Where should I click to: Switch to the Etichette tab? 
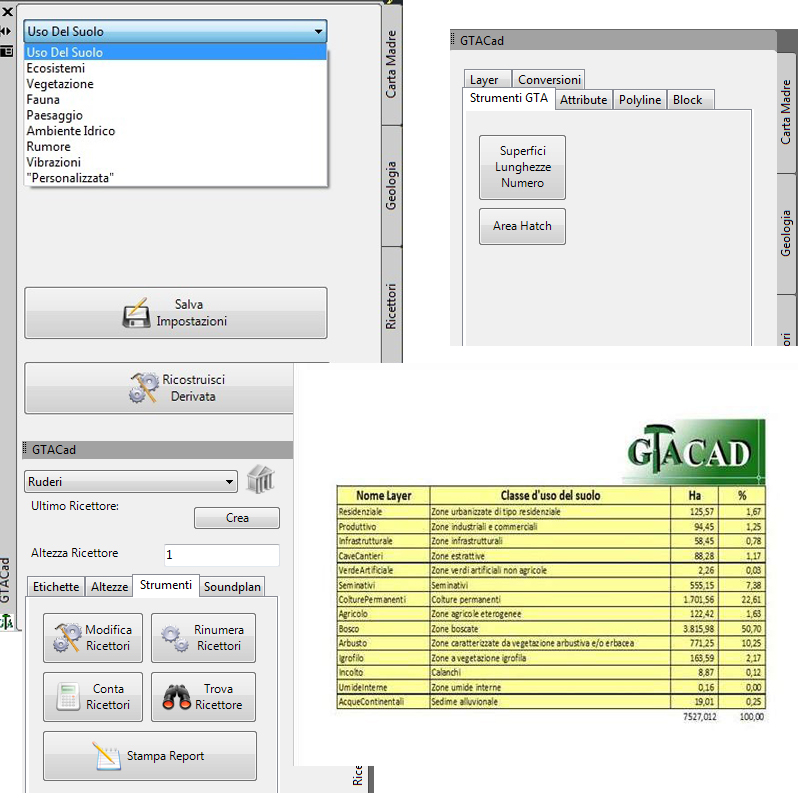(x=56, y=587)
